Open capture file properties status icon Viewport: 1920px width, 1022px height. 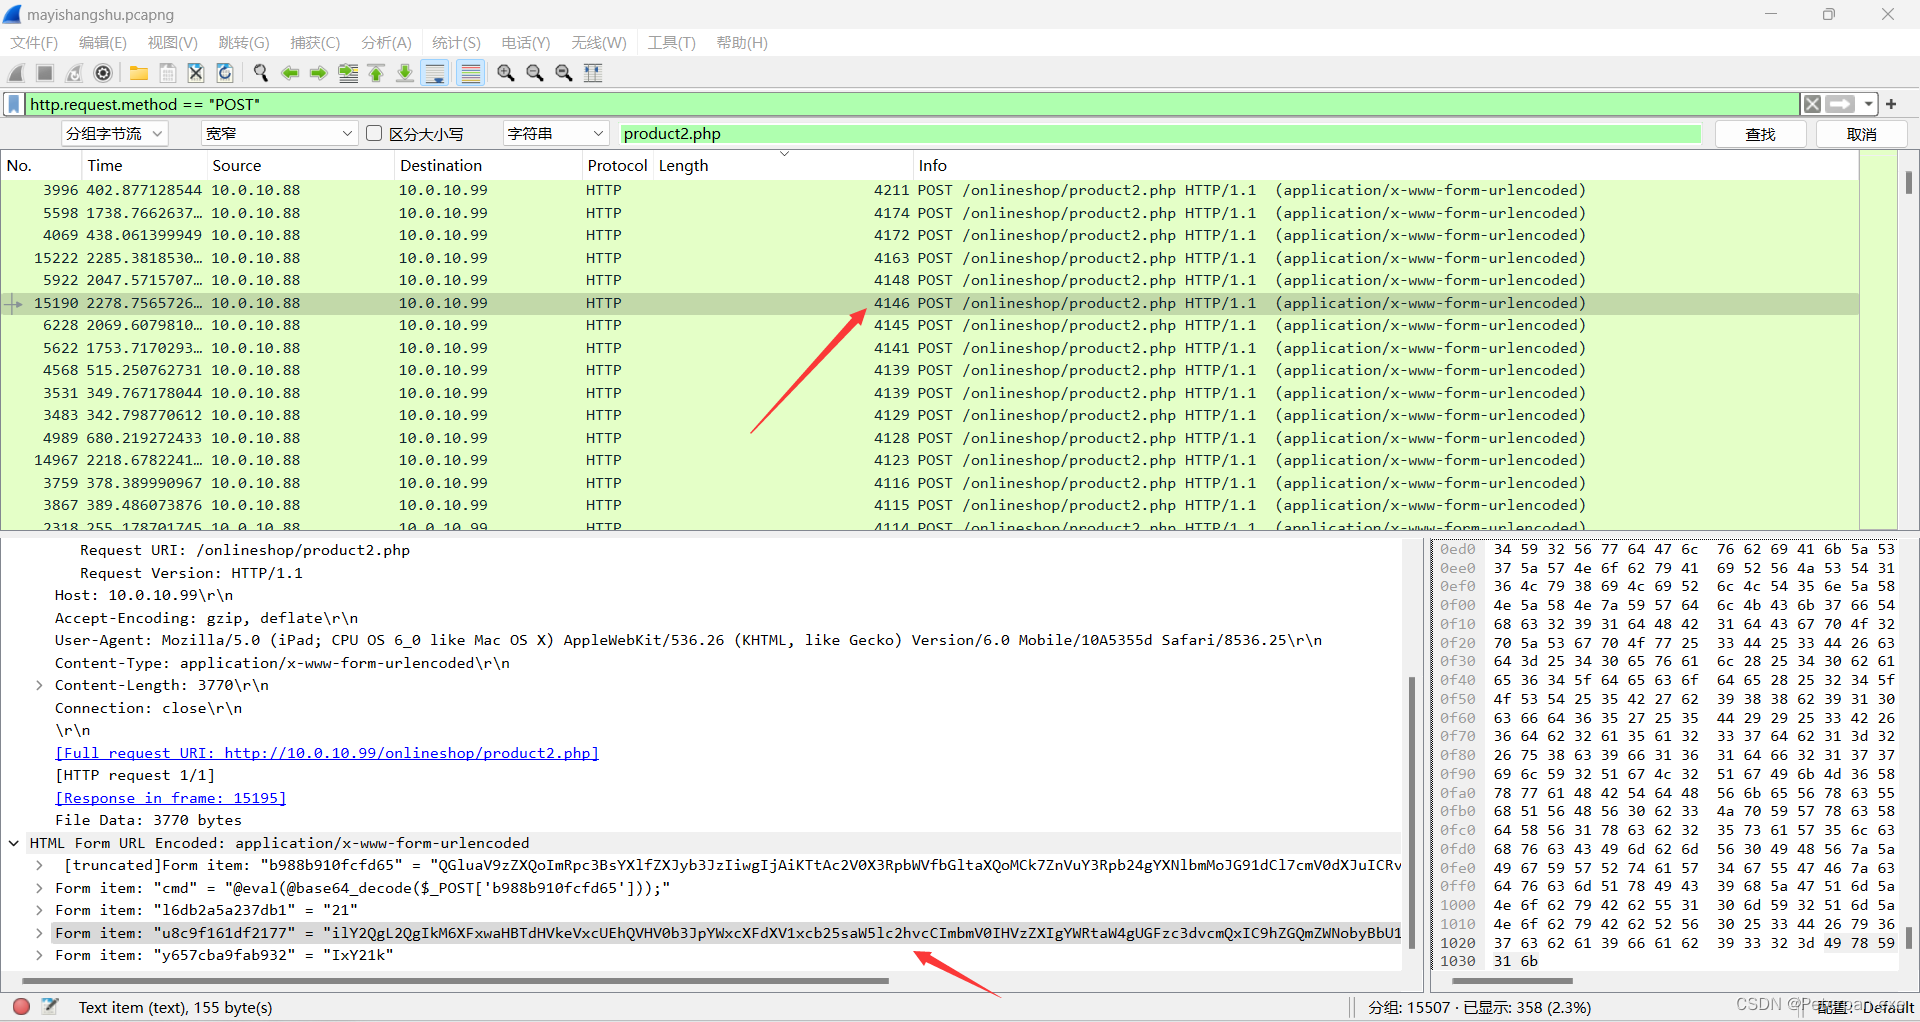[50, 1007]
